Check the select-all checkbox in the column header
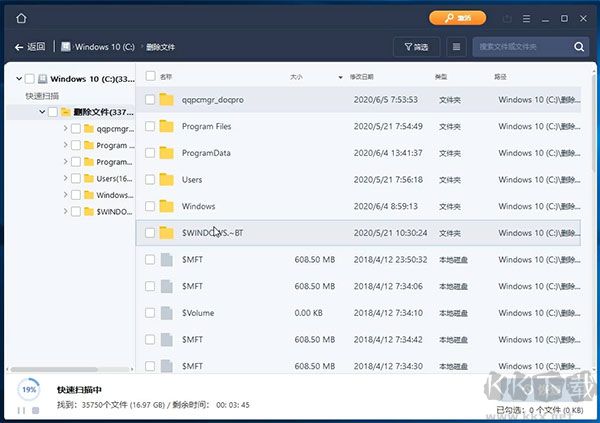600x423 pixels. (150, 76)
